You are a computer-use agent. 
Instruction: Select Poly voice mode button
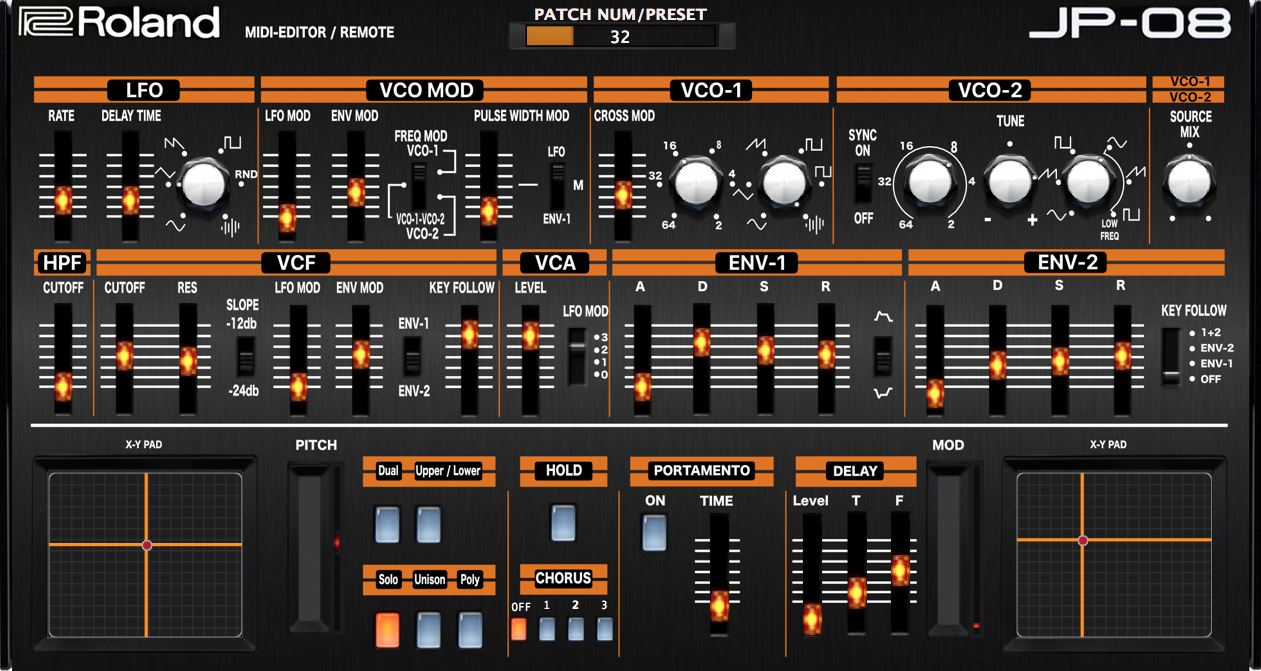click(x=470, y=630)
